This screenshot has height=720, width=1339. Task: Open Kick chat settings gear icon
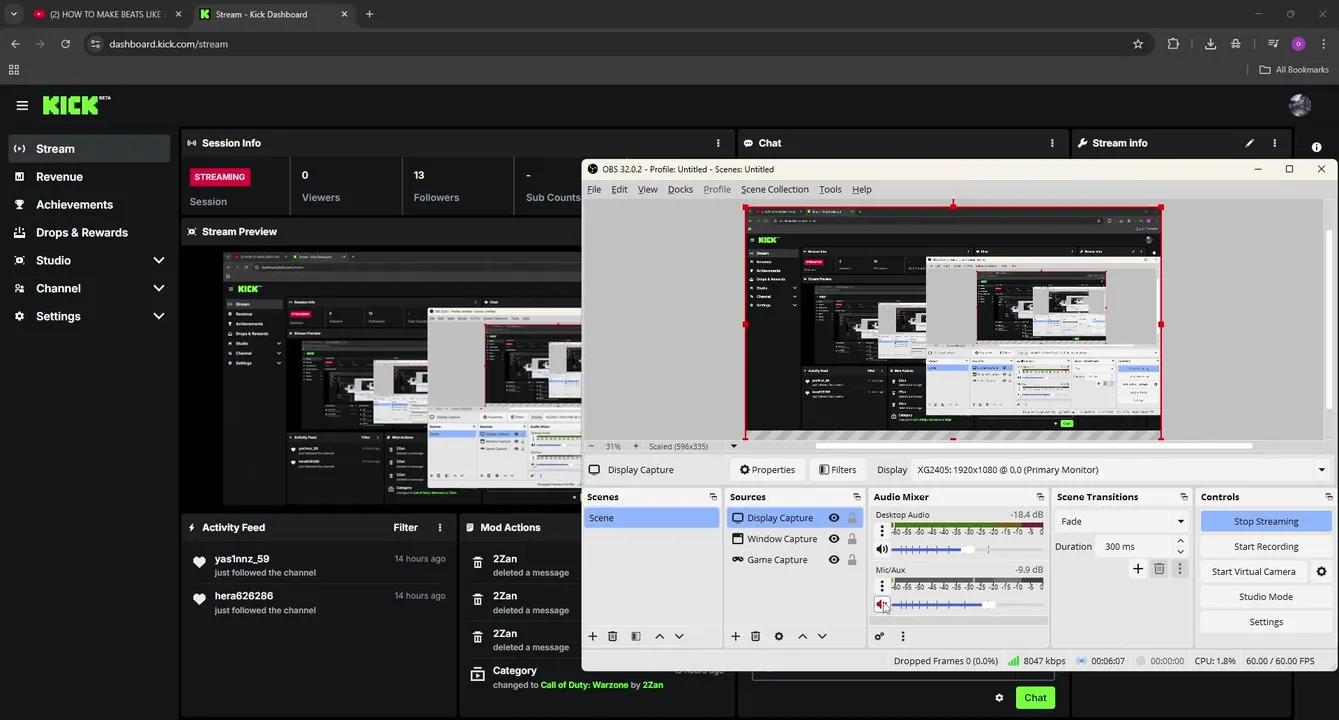tap(998, 698)
